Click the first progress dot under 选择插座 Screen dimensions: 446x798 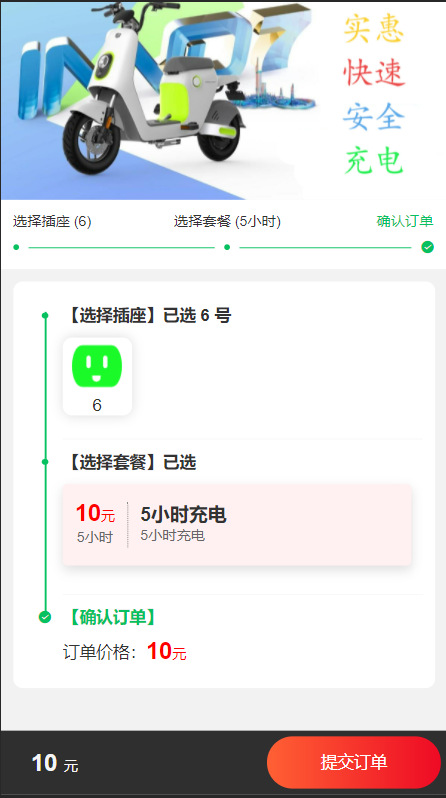tap(16, 247)
